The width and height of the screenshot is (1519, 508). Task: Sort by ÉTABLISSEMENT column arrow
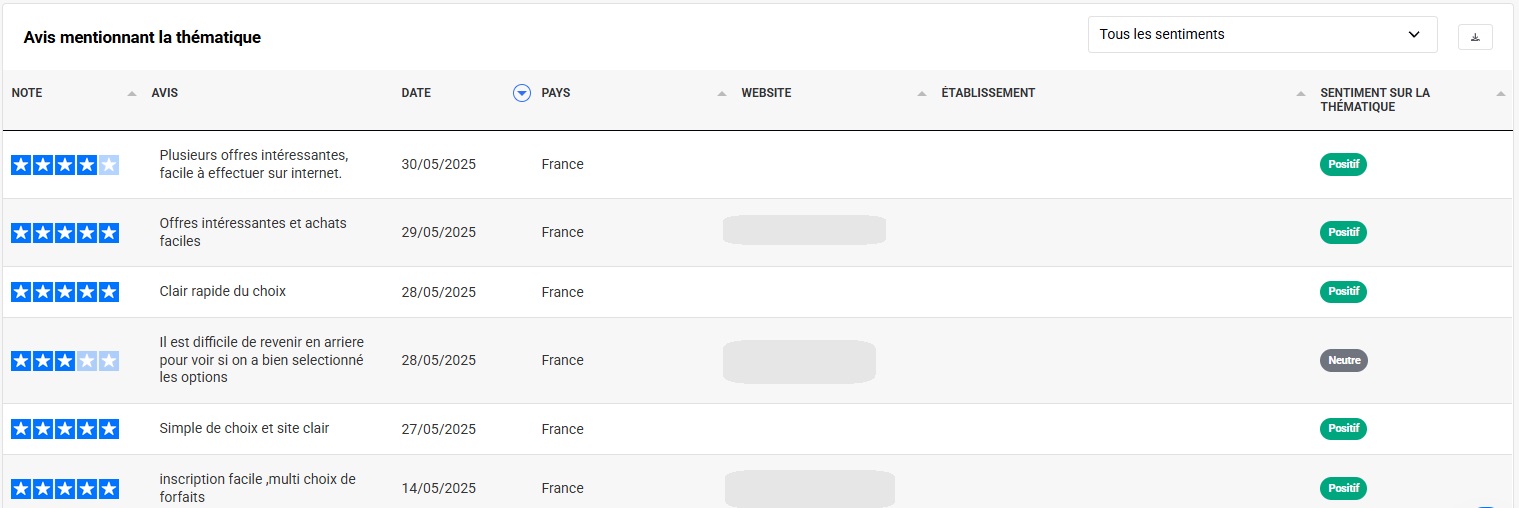click(1300, 94)
